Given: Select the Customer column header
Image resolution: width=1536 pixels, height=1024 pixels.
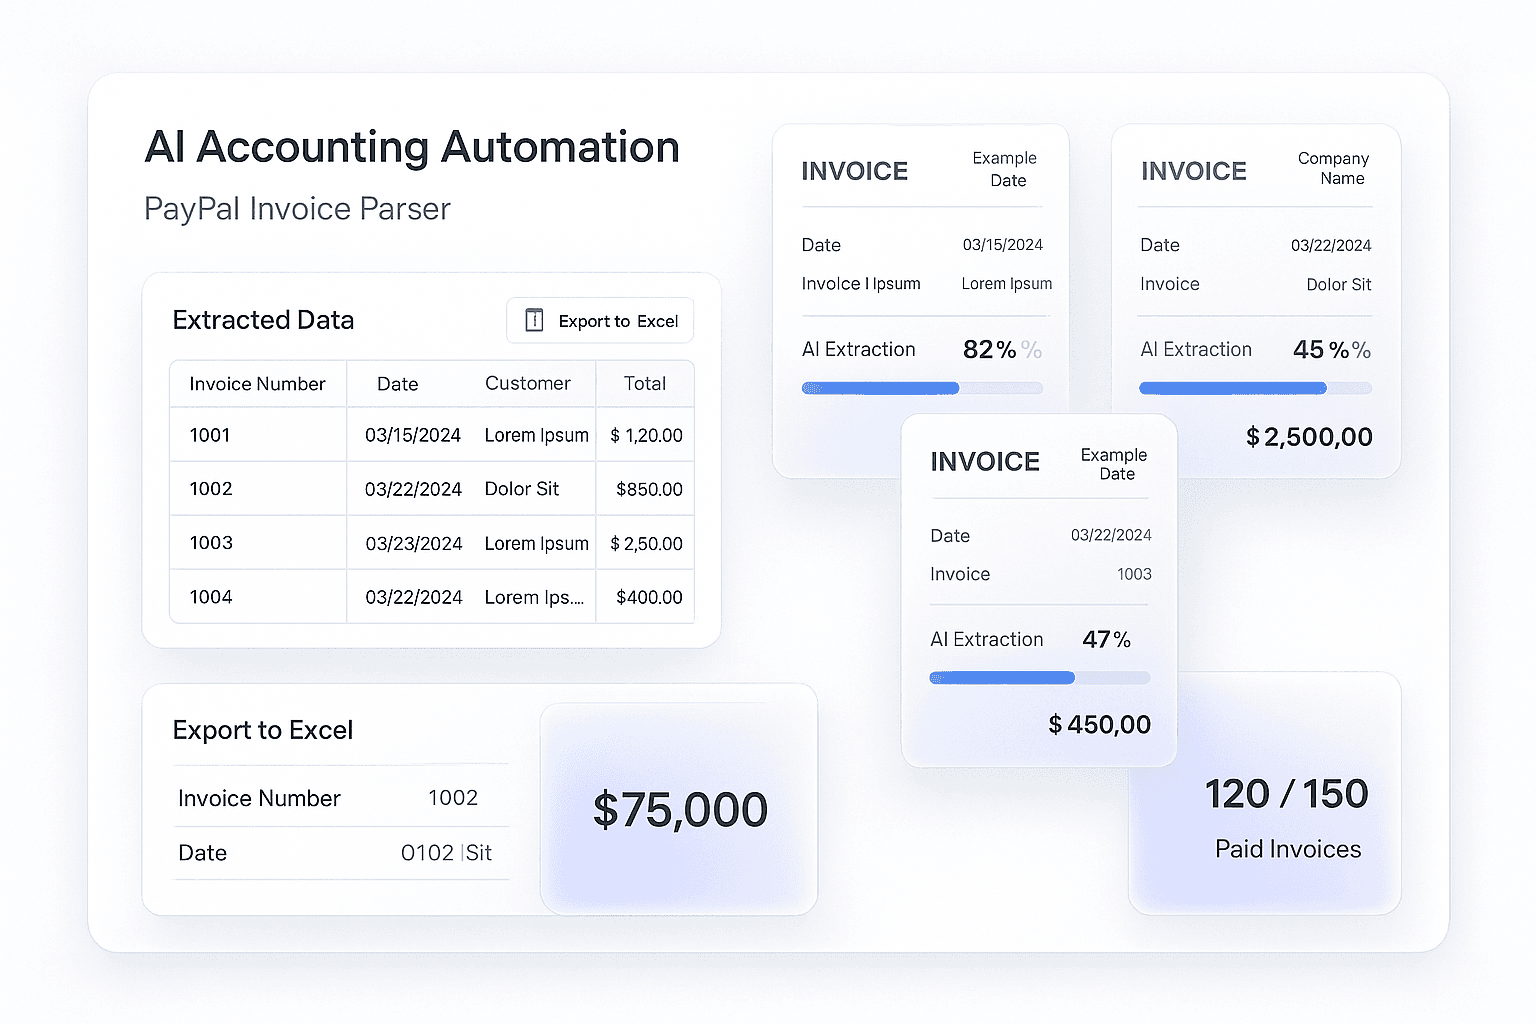Looking at the screenshot, I should pyautogui.click(x=527, y=383).
